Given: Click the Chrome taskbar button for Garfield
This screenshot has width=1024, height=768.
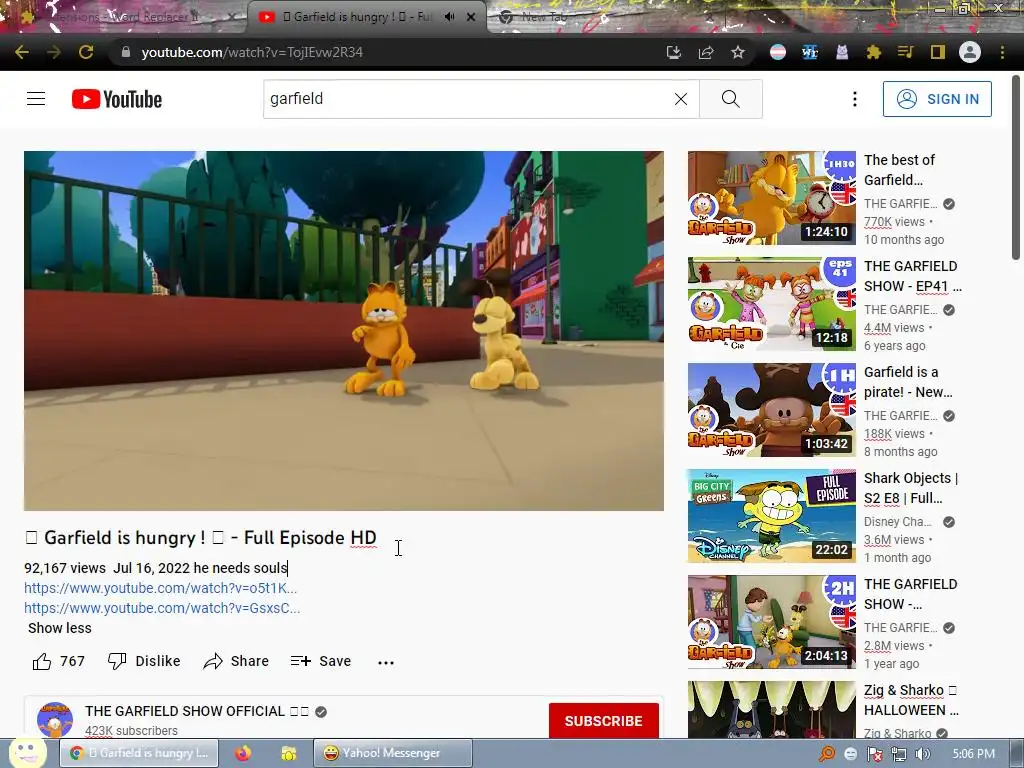Looking at the screenshot, I should coord(138,753).
